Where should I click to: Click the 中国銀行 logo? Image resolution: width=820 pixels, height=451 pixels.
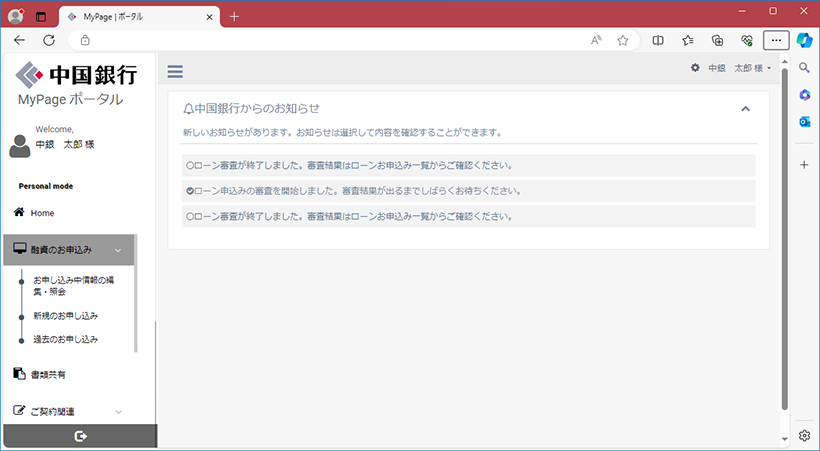[76, 76]
